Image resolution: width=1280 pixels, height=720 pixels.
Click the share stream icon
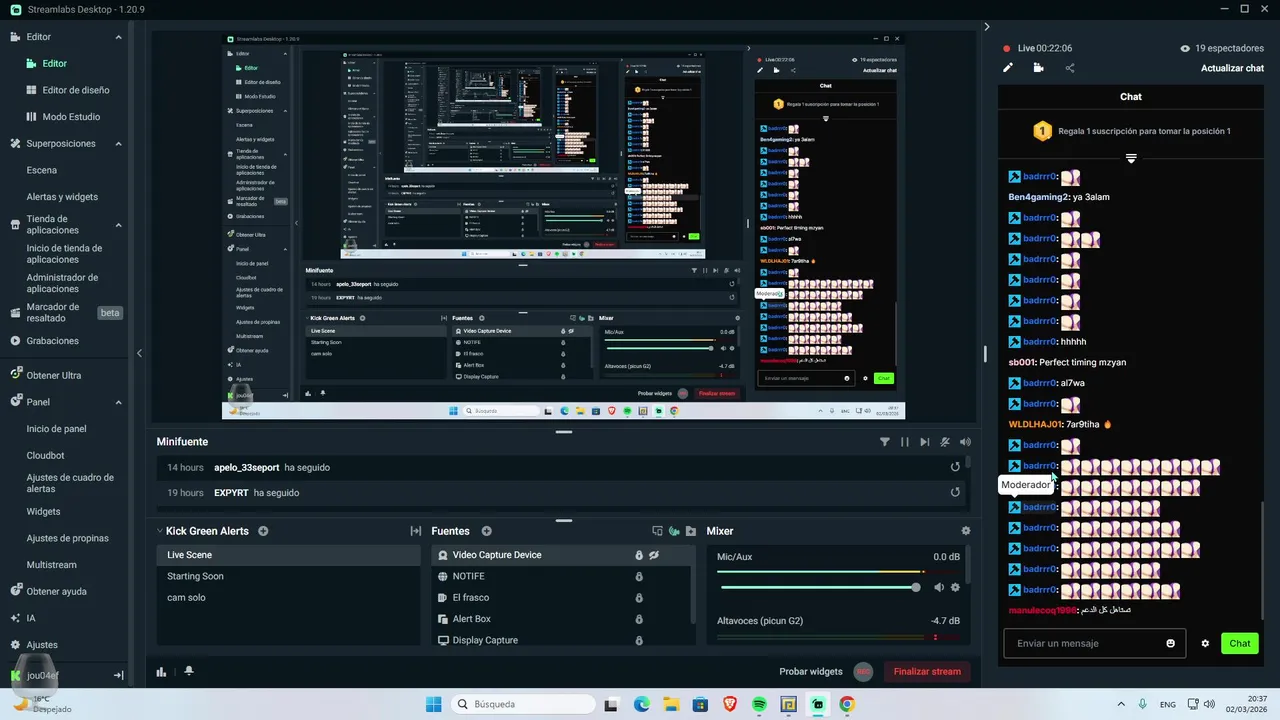[x=1070, y=68]
